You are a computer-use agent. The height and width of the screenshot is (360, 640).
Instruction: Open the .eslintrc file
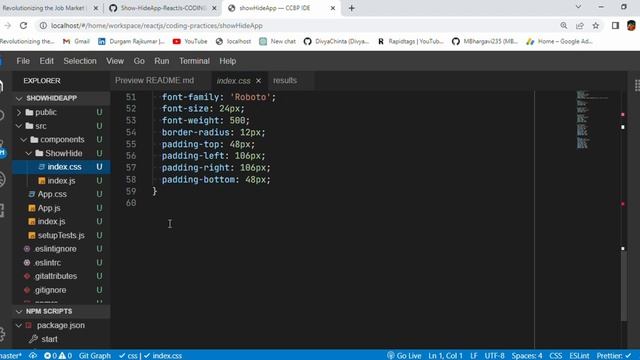point(61,262)
